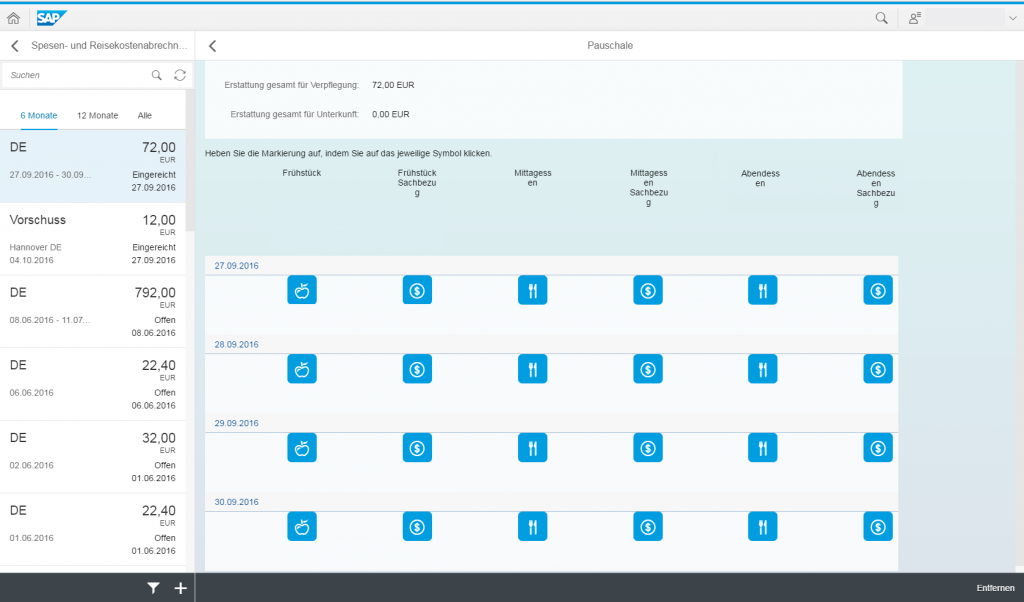Expand the user menu dropdown arrow
Screen dimensions: 1024x602
click(x=1012, y=18)
